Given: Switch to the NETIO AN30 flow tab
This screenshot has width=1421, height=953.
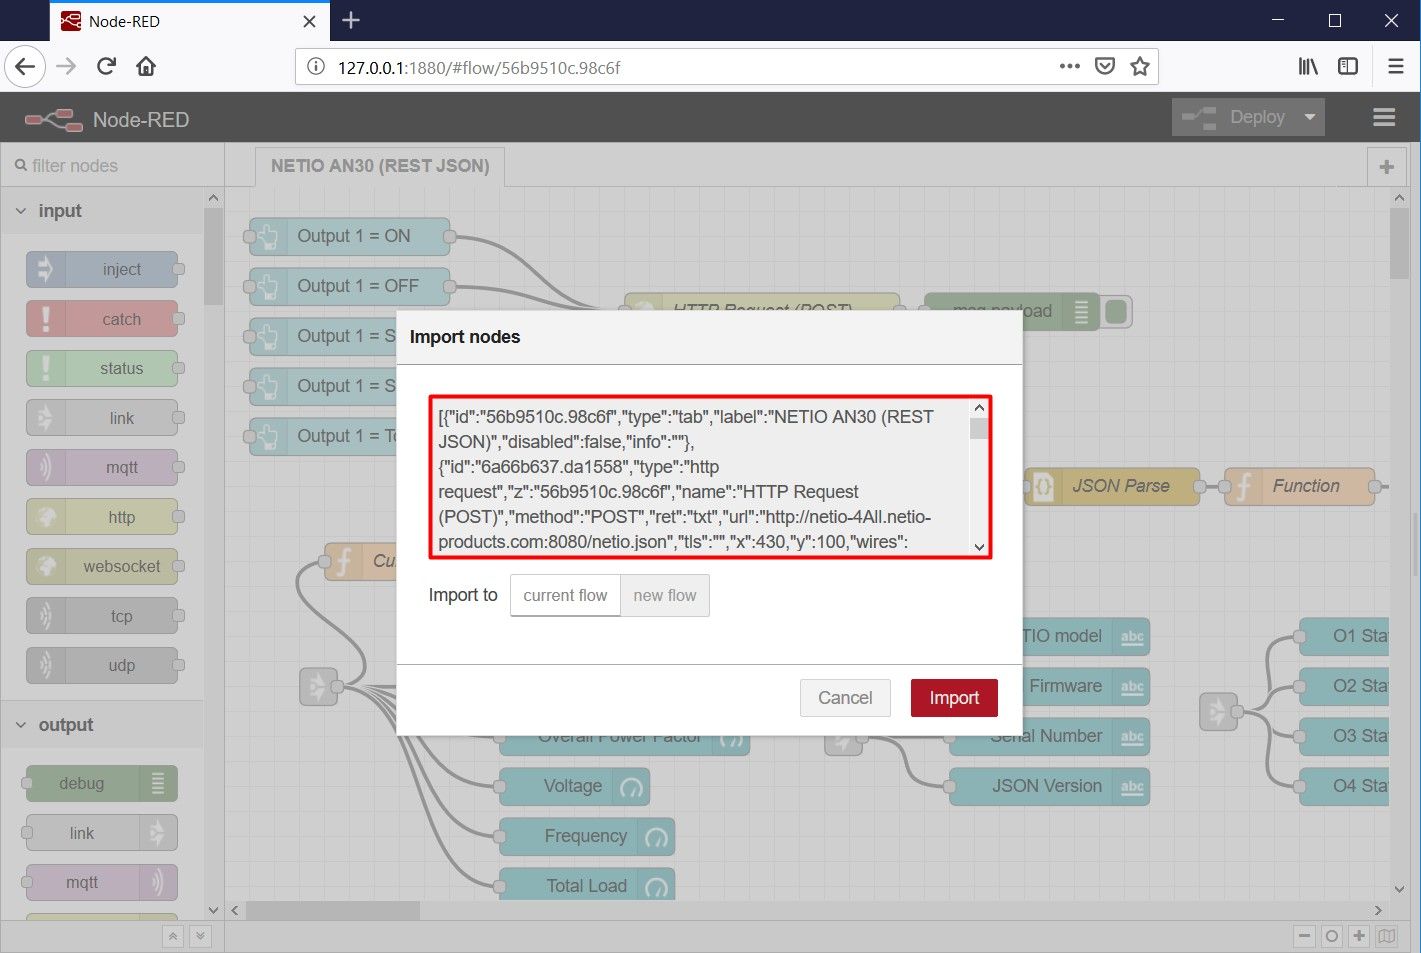Looking at the screenshot, I should click(379, 166).
